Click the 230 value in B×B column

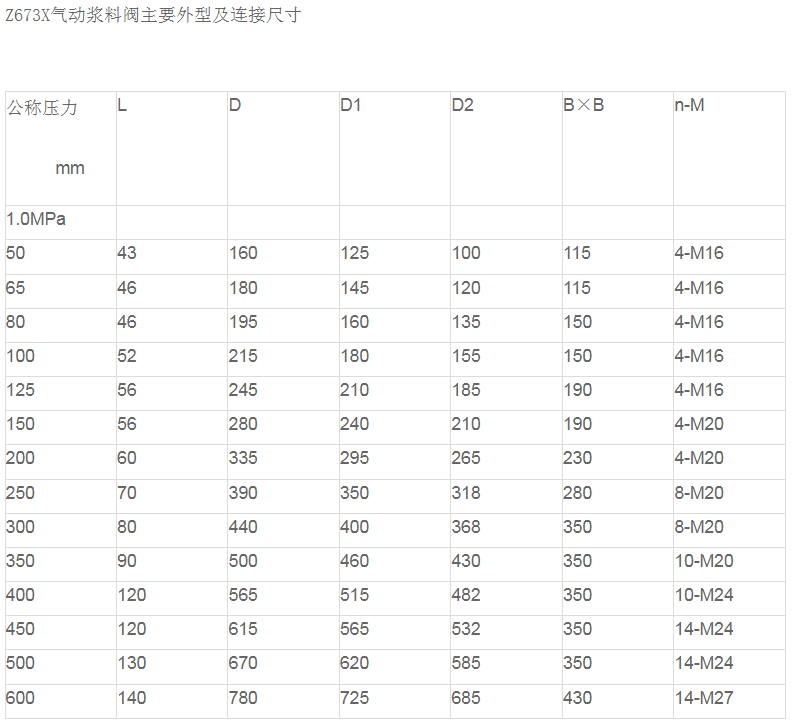(577, 458)
